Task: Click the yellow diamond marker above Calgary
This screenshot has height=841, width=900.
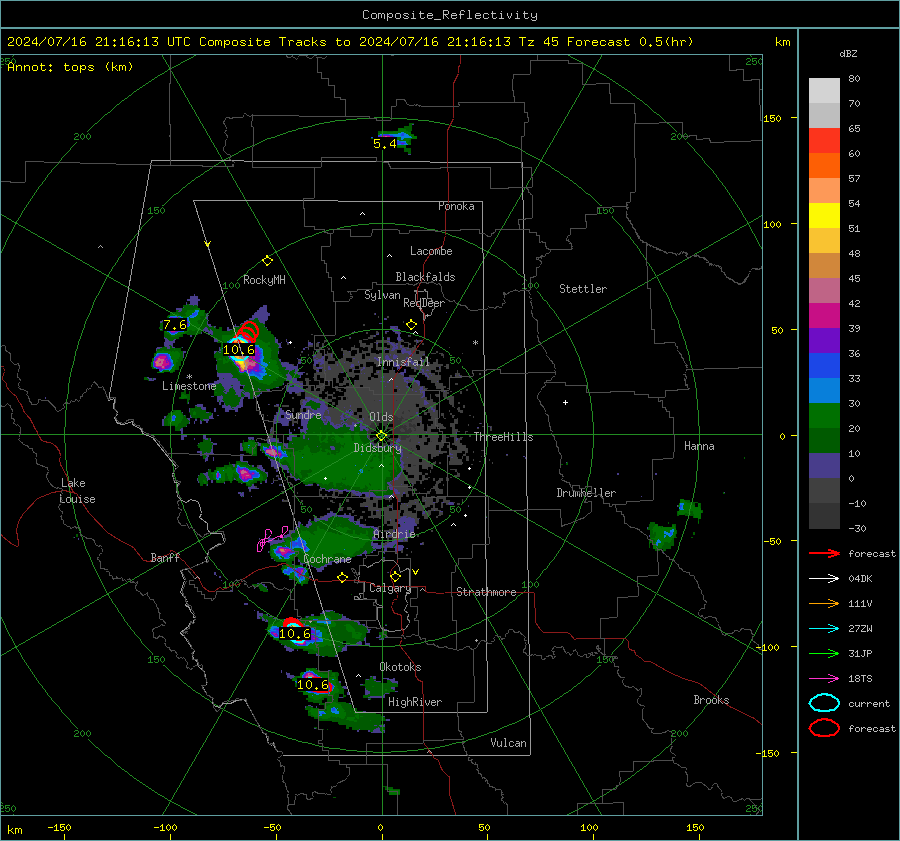Action: click(395, 576)
